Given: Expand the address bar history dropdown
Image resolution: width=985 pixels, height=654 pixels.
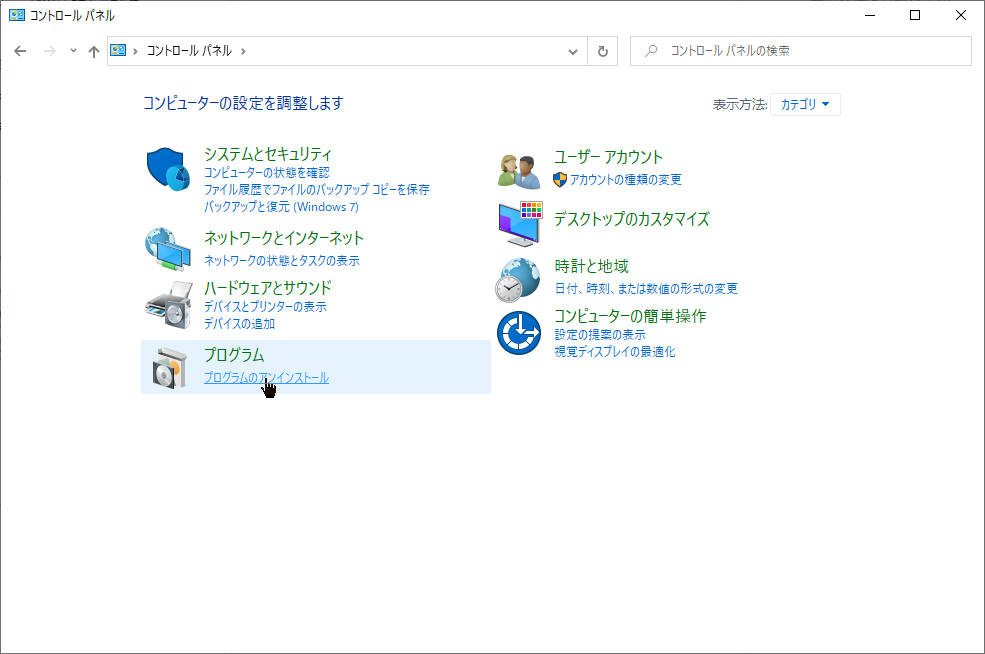Looking at the screenshot, I should tap(573, 52).
